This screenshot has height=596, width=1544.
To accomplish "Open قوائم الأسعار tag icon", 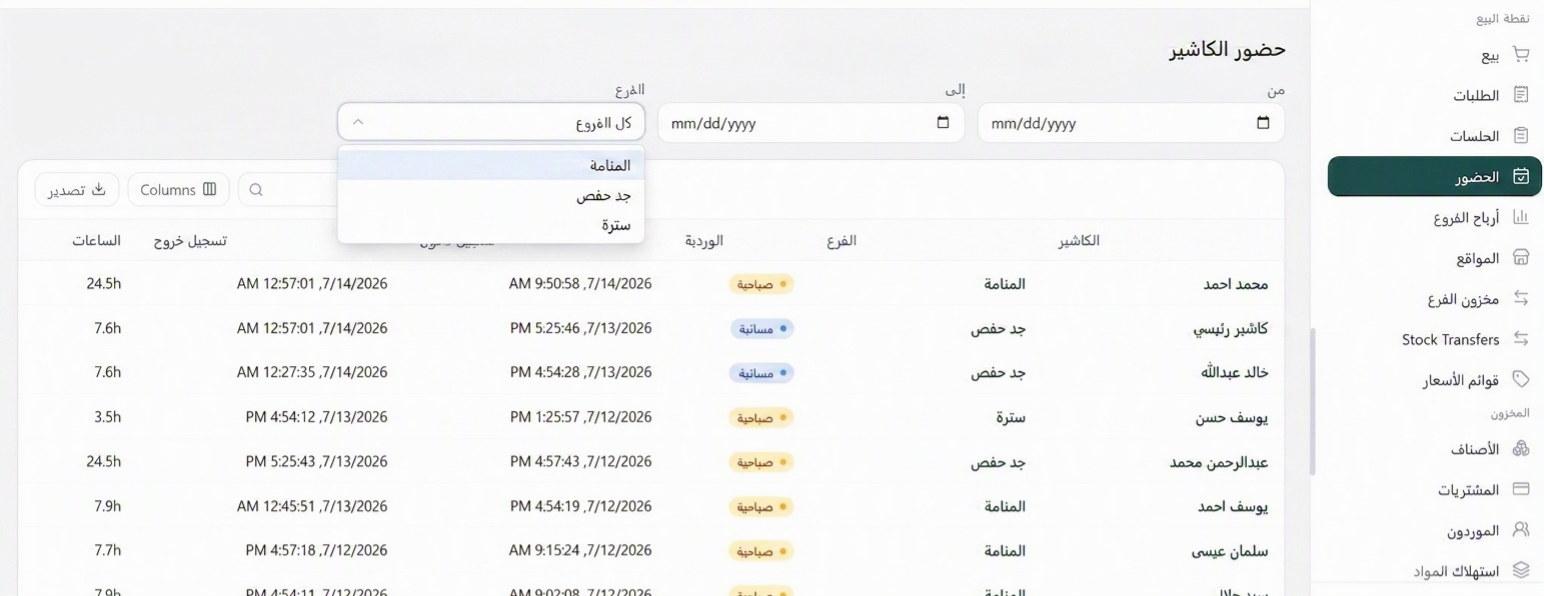I will [1521, 379].
